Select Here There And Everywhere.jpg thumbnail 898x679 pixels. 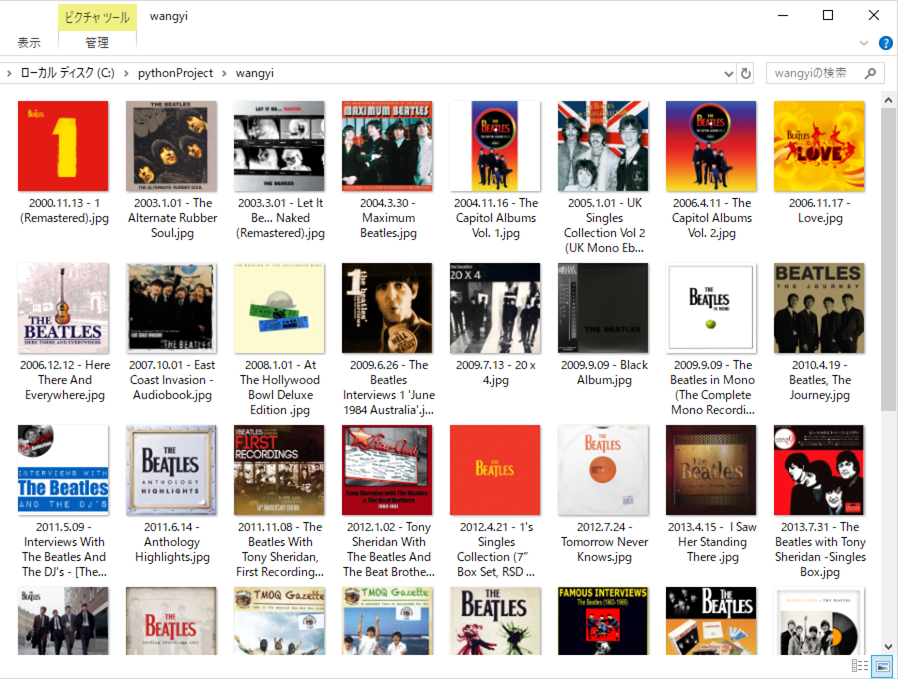click(63, 308)
